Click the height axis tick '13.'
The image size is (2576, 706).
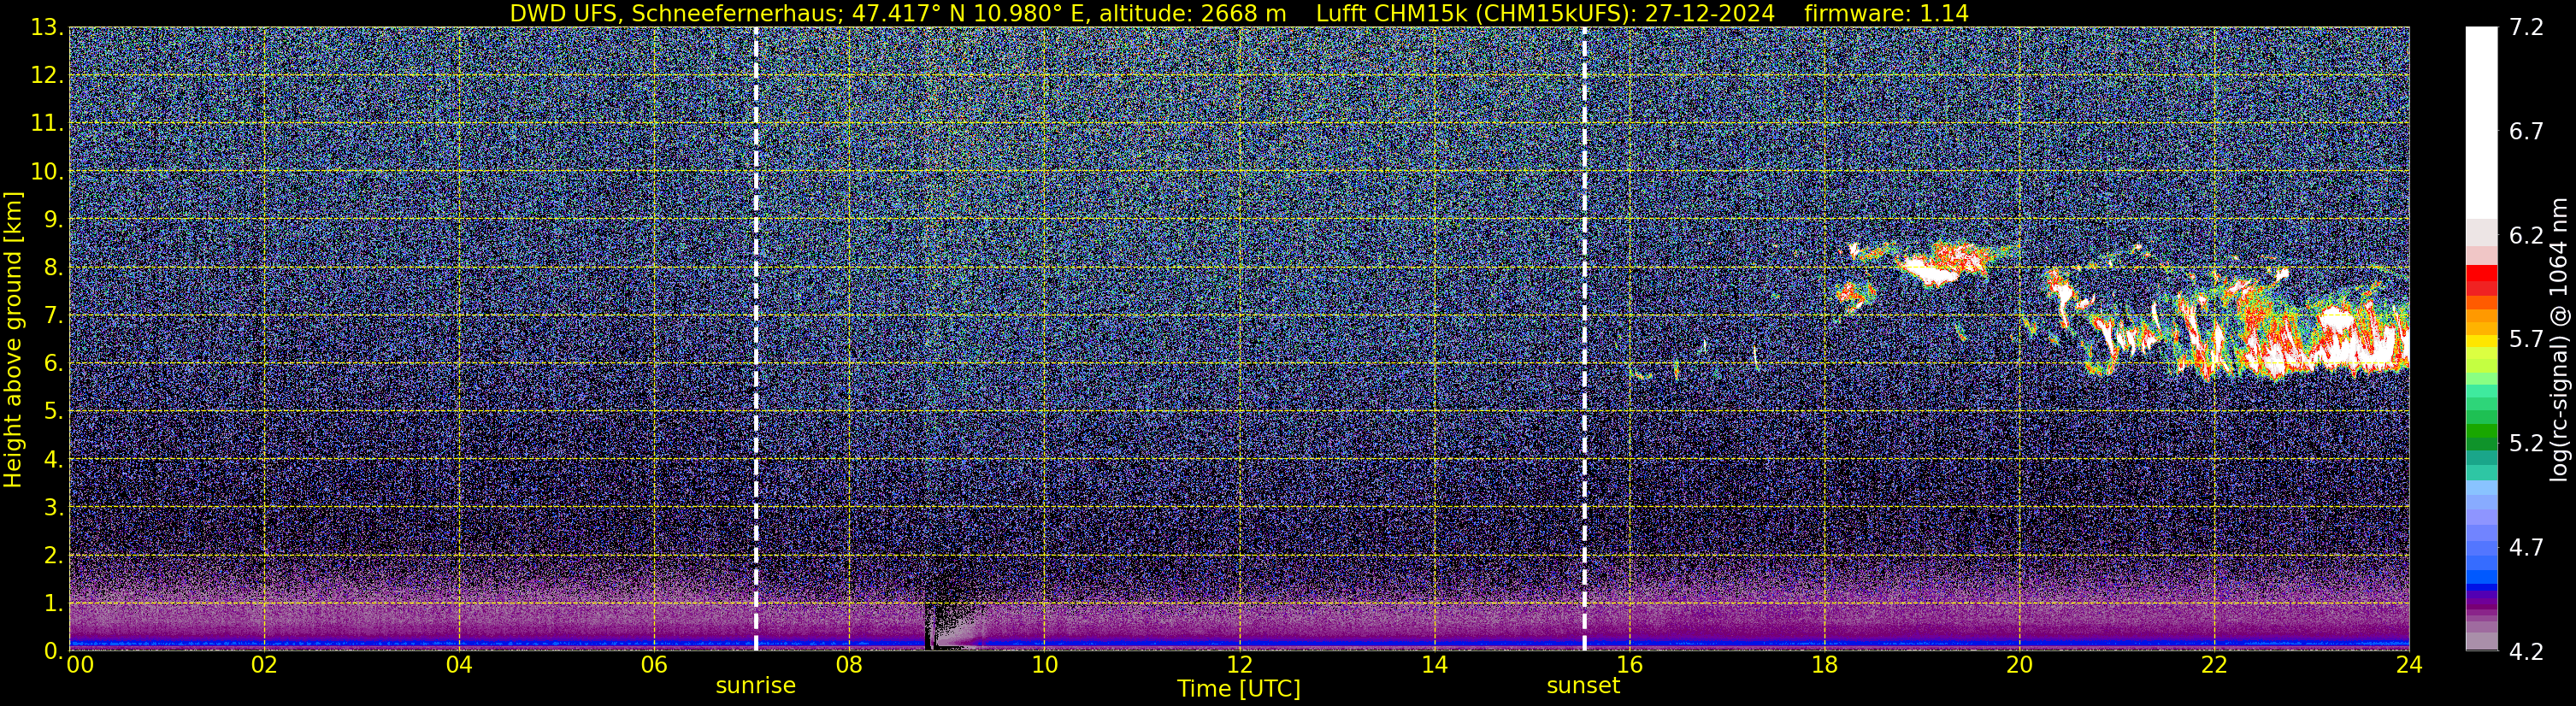click(49, 28)
